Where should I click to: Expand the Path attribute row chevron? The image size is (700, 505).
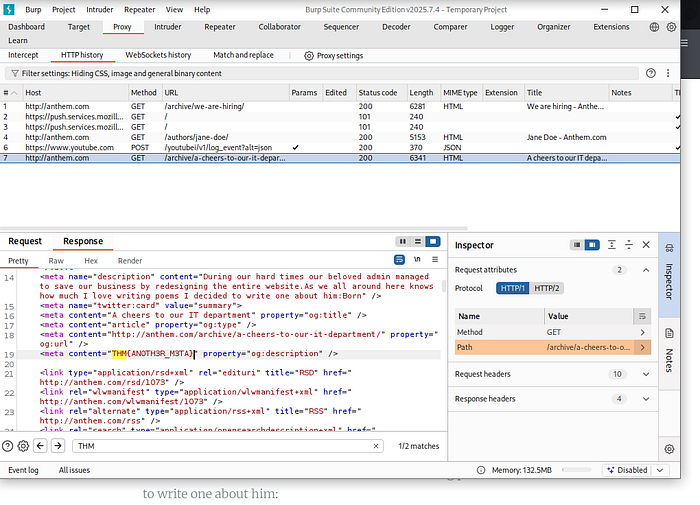642,347
